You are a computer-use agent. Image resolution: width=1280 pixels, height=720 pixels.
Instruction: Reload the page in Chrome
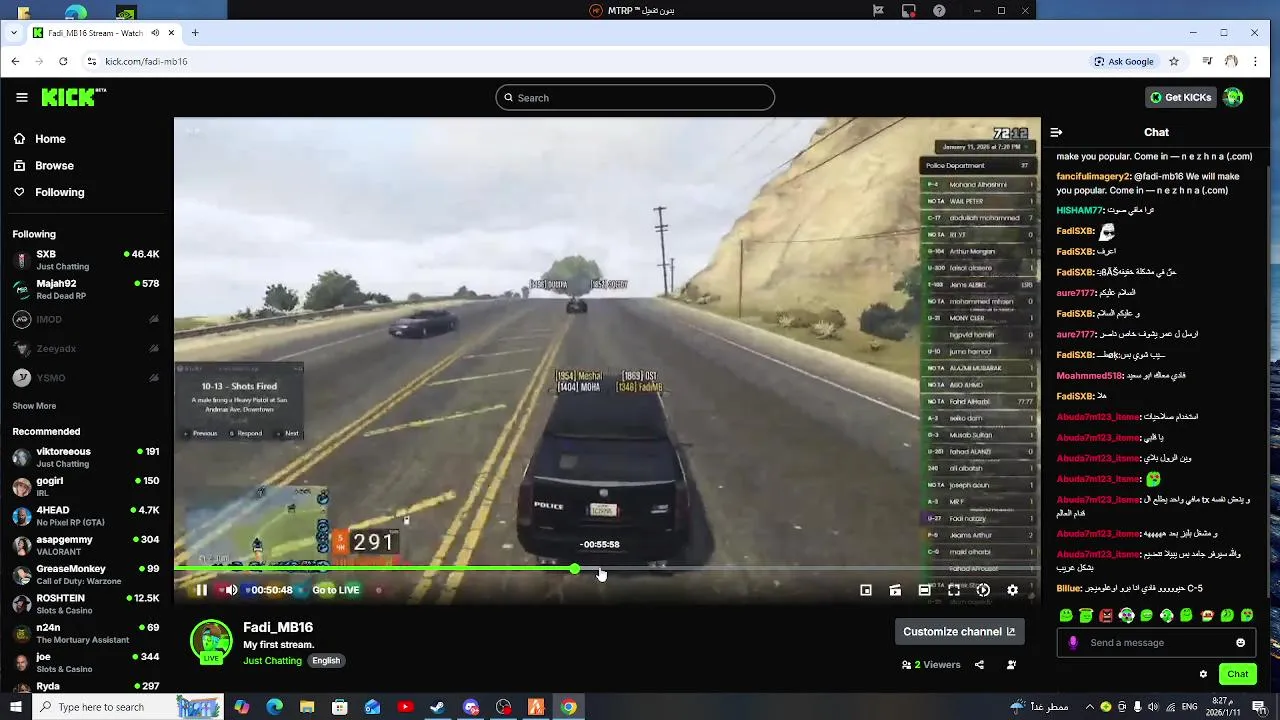pos(63,61)
